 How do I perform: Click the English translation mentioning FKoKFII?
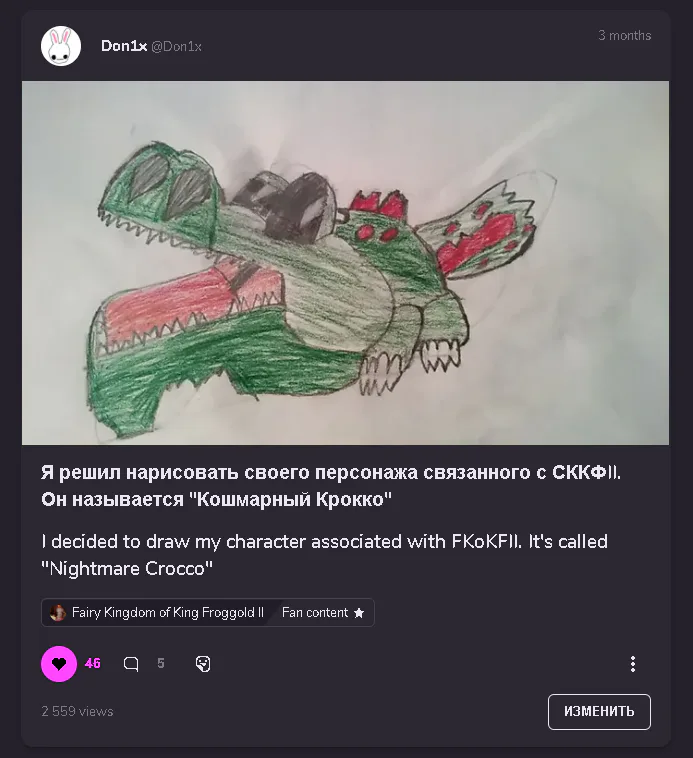(x=324, y=555)
